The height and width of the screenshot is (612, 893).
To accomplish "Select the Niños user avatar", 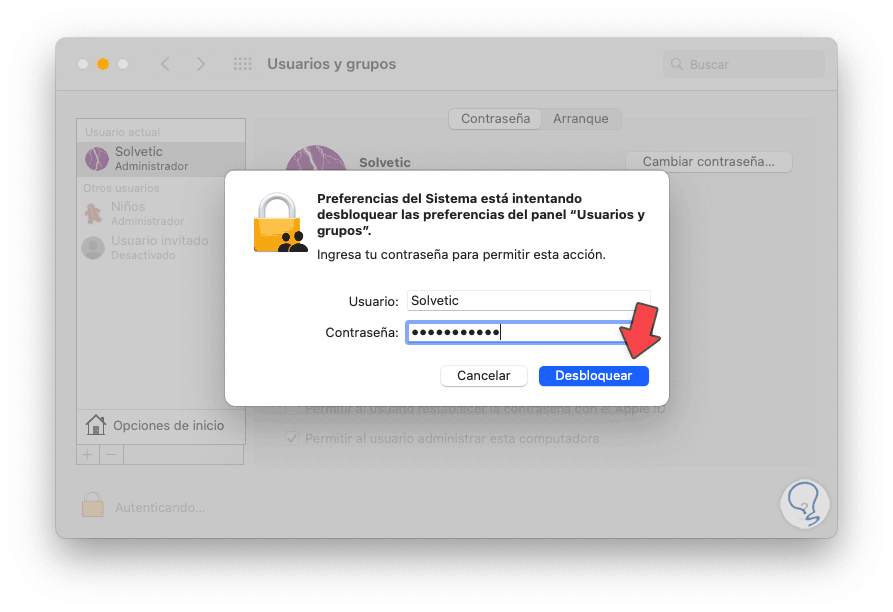I will pyautogui.click(x=93, y=213).
